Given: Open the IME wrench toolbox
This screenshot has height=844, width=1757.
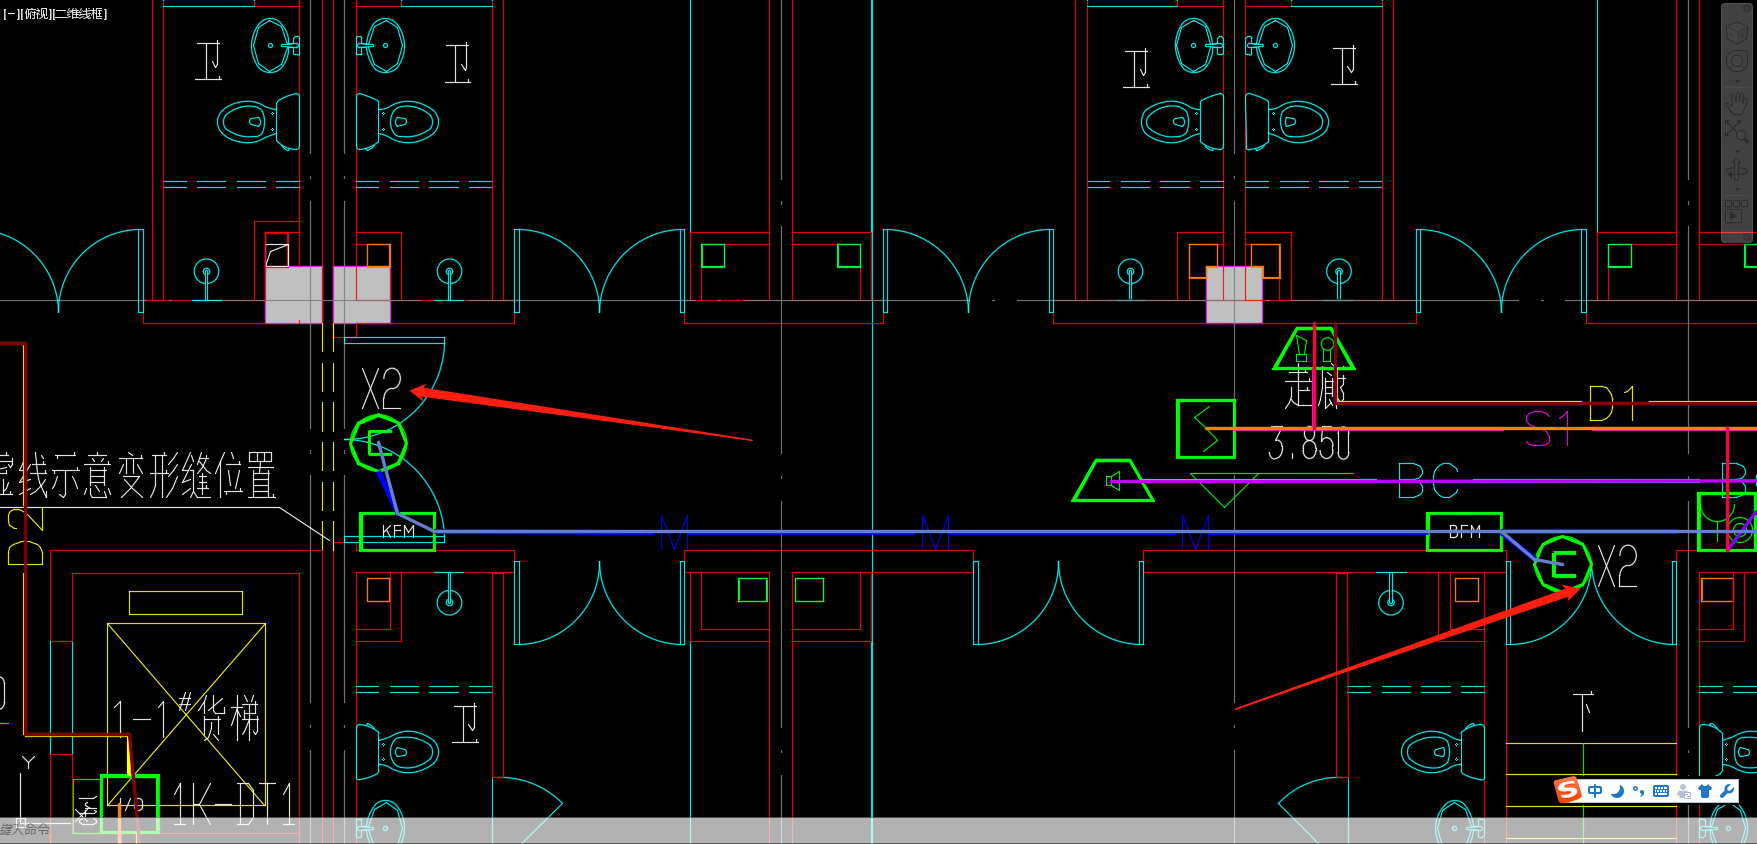Looking at the screenshot, I should tap(1727, 791).
